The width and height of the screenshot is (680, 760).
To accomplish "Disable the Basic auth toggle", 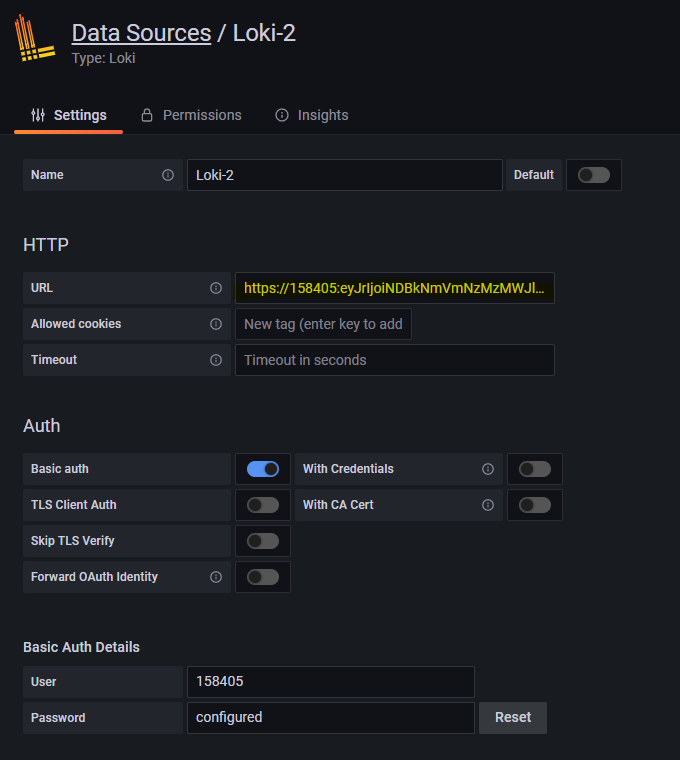I will tap(263, 469).
